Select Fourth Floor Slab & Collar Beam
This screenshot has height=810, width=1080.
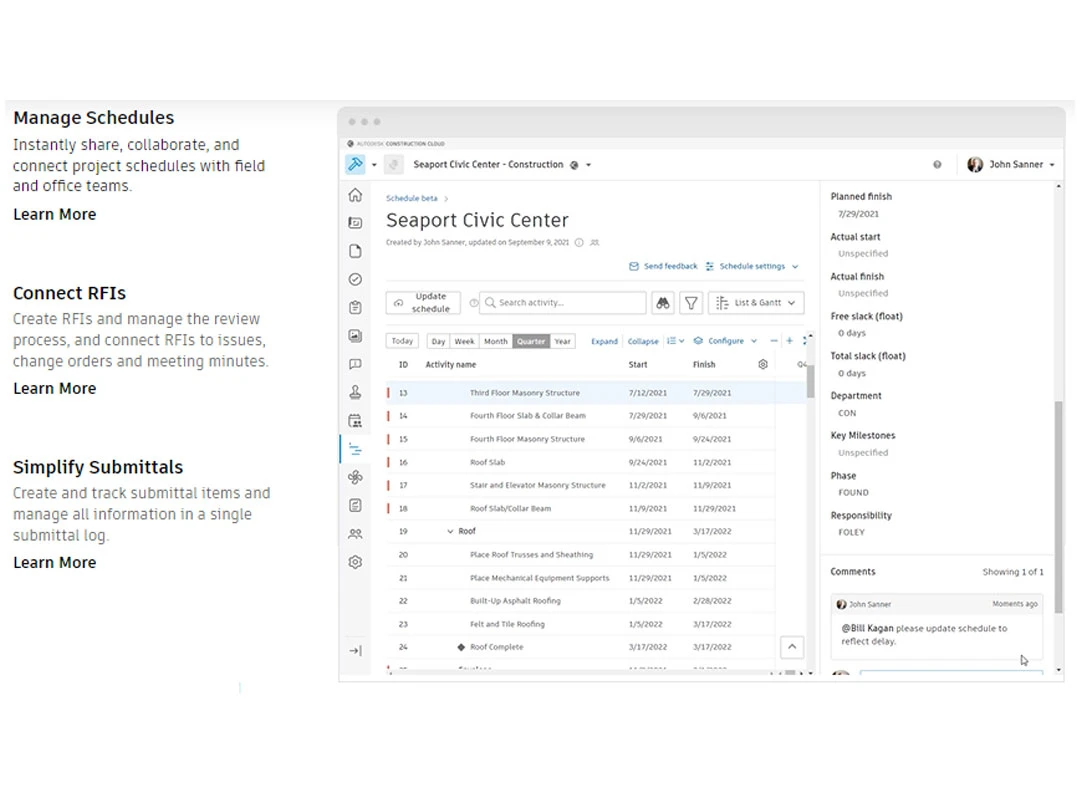coord(580,416)
